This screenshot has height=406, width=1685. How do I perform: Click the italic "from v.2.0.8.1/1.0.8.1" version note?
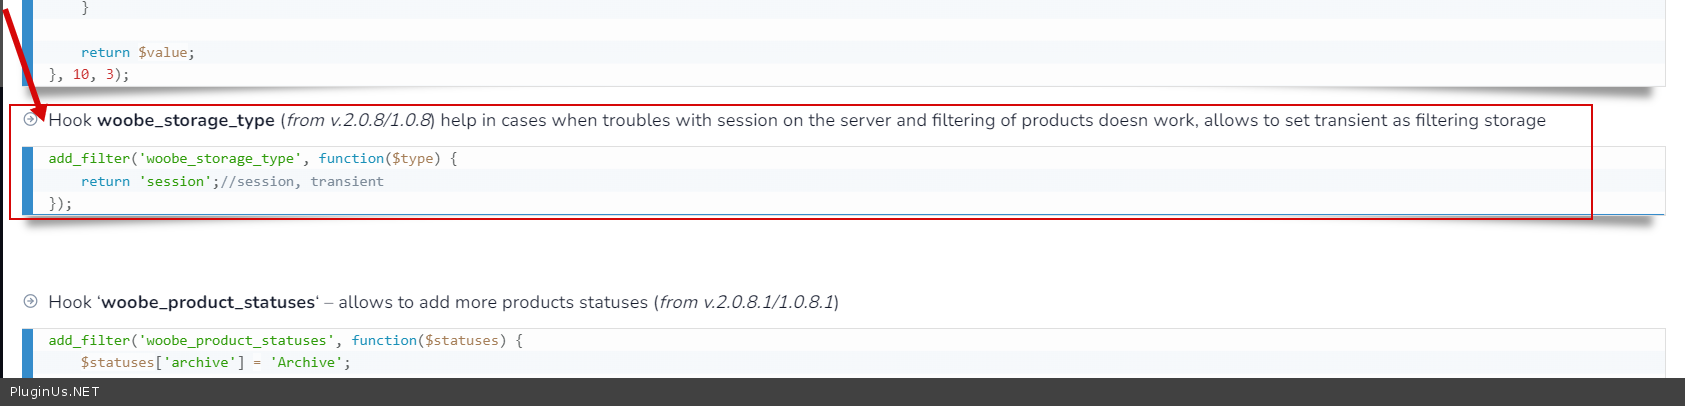[746, 302]
